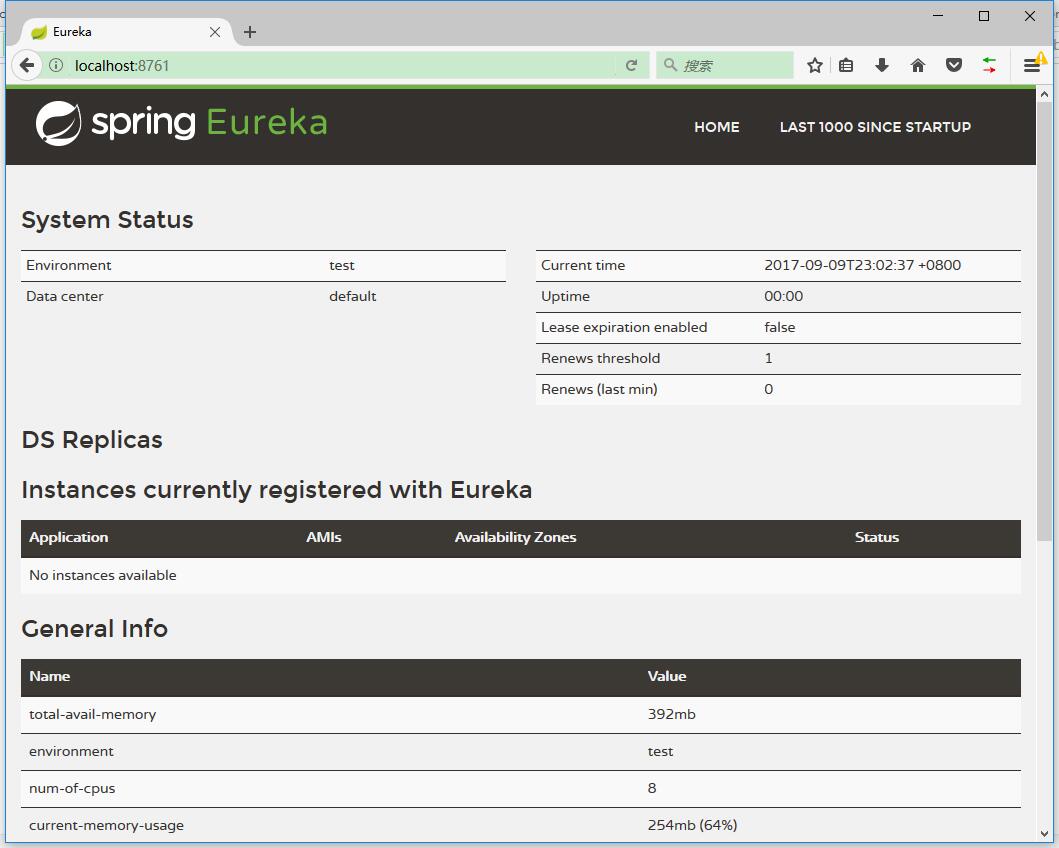The width and height of the screenshot is (1059, 848).
Task: Click the red-green arrows extension icon
Action: [989, 65]
